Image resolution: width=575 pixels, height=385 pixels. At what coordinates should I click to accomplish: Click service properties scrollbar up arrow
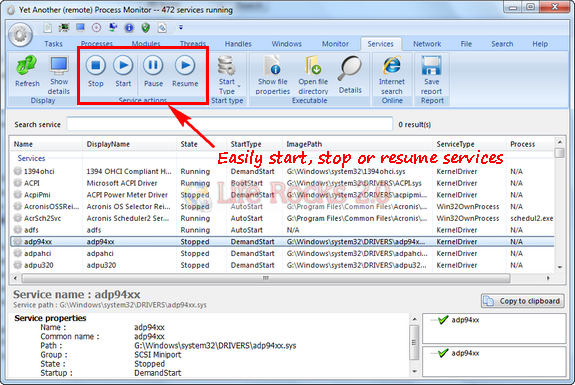414,319
